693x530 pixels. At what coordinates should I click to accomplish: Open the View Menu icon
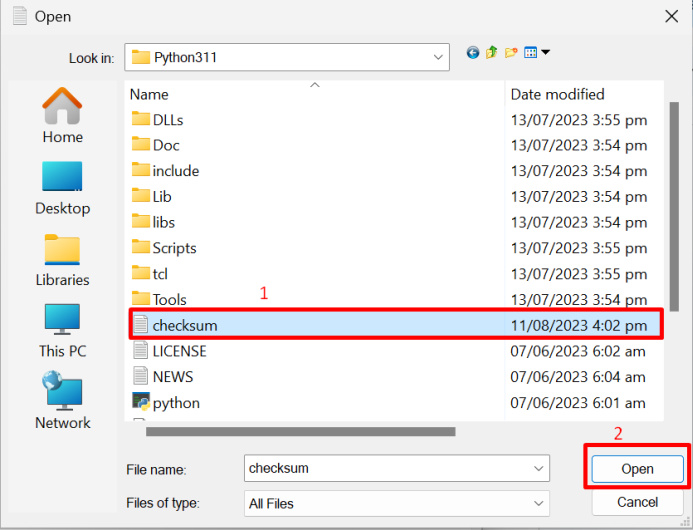click(x=530, y=53)
